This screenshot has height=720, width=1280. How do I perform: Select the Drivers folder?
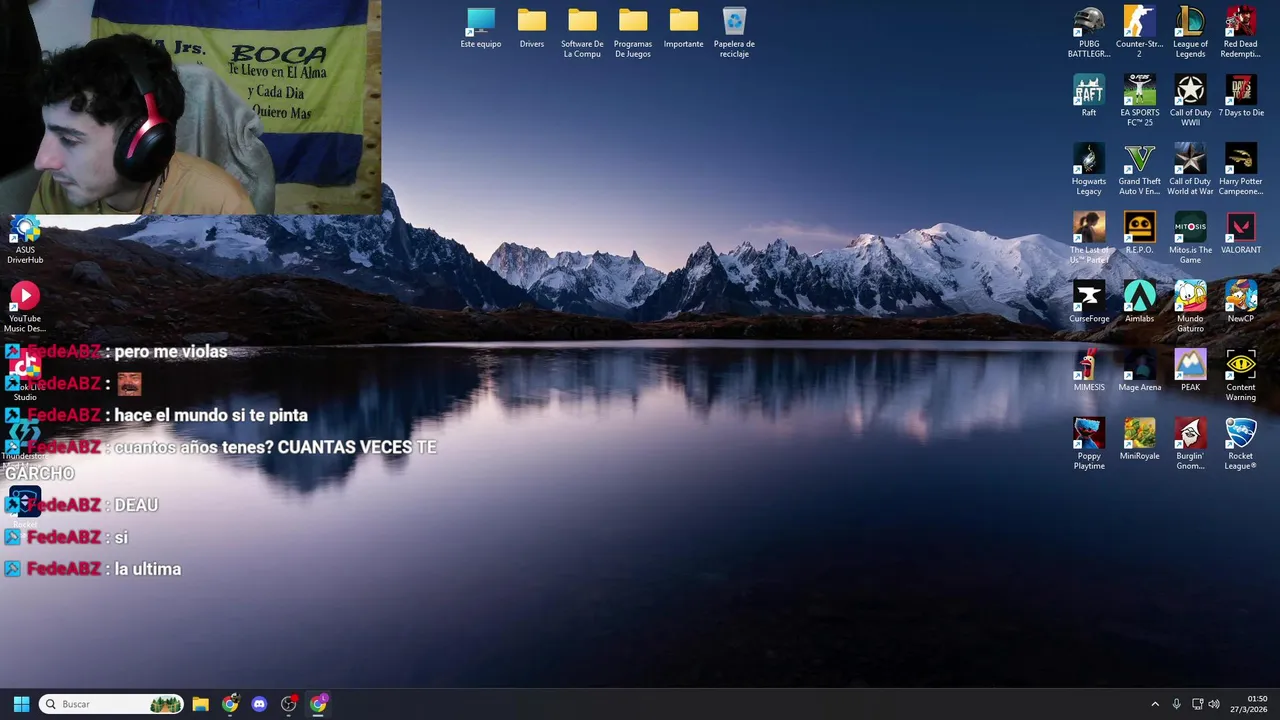[x=532, y=28]
